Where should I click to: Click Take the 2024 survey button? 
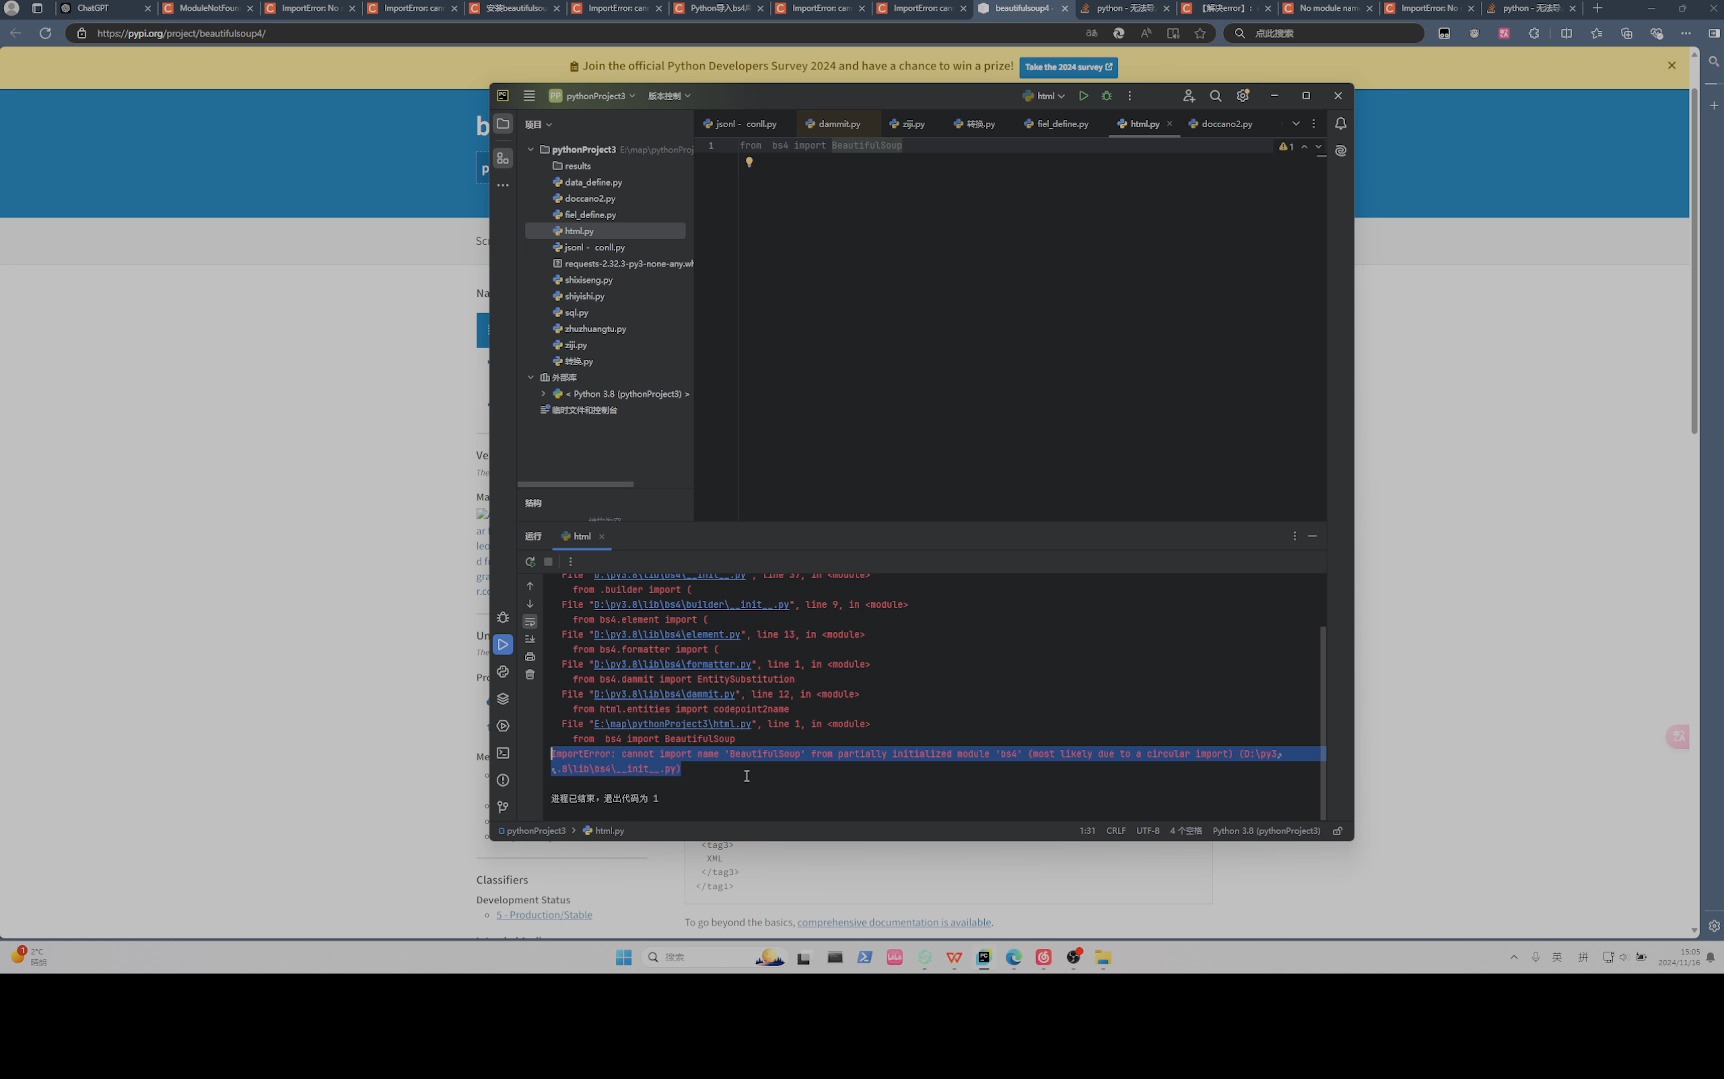click(1068, 67)
